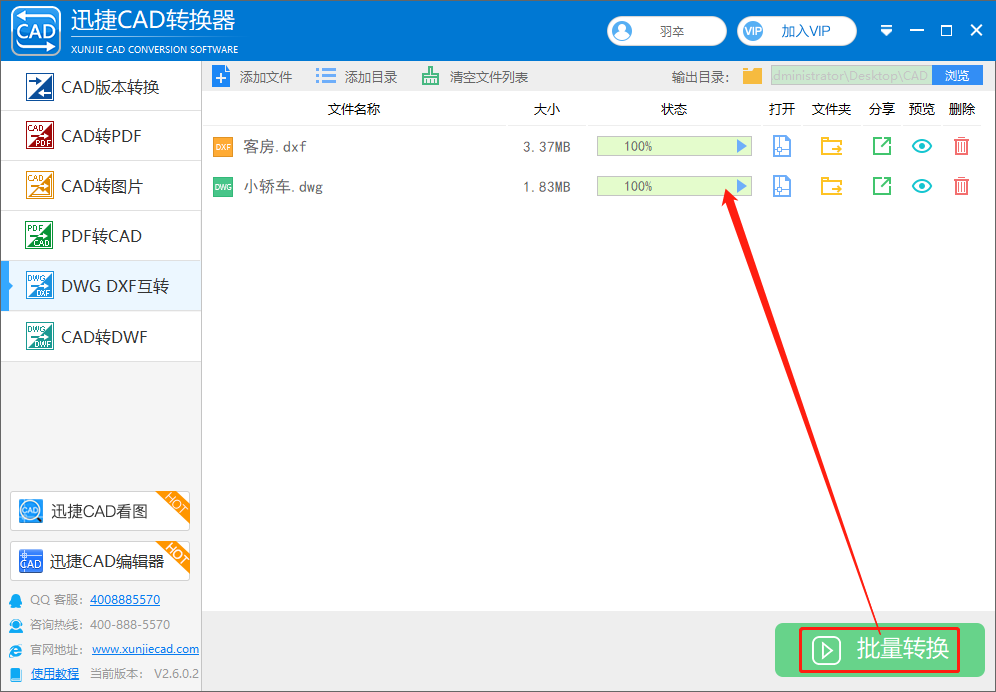Click the 大小 column header
The height and width of the screenshot is (692, 996).
click(x=547, y=109)
